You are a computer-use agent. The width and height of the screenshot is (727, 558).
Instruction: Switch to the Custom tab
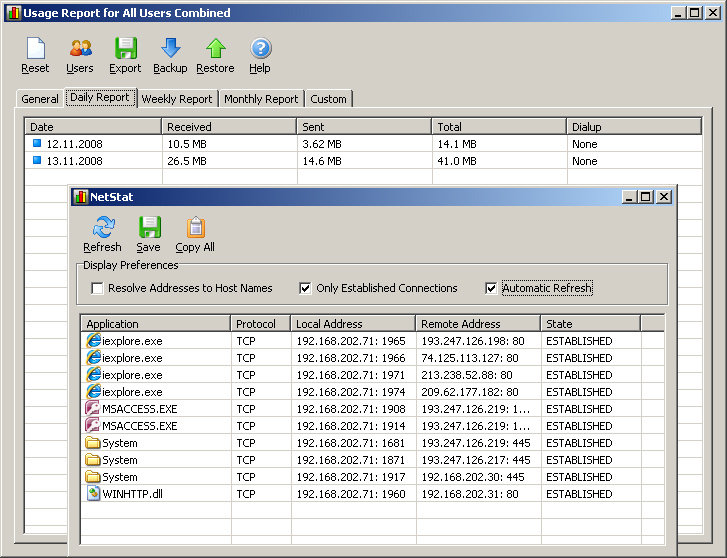[328, 99]
